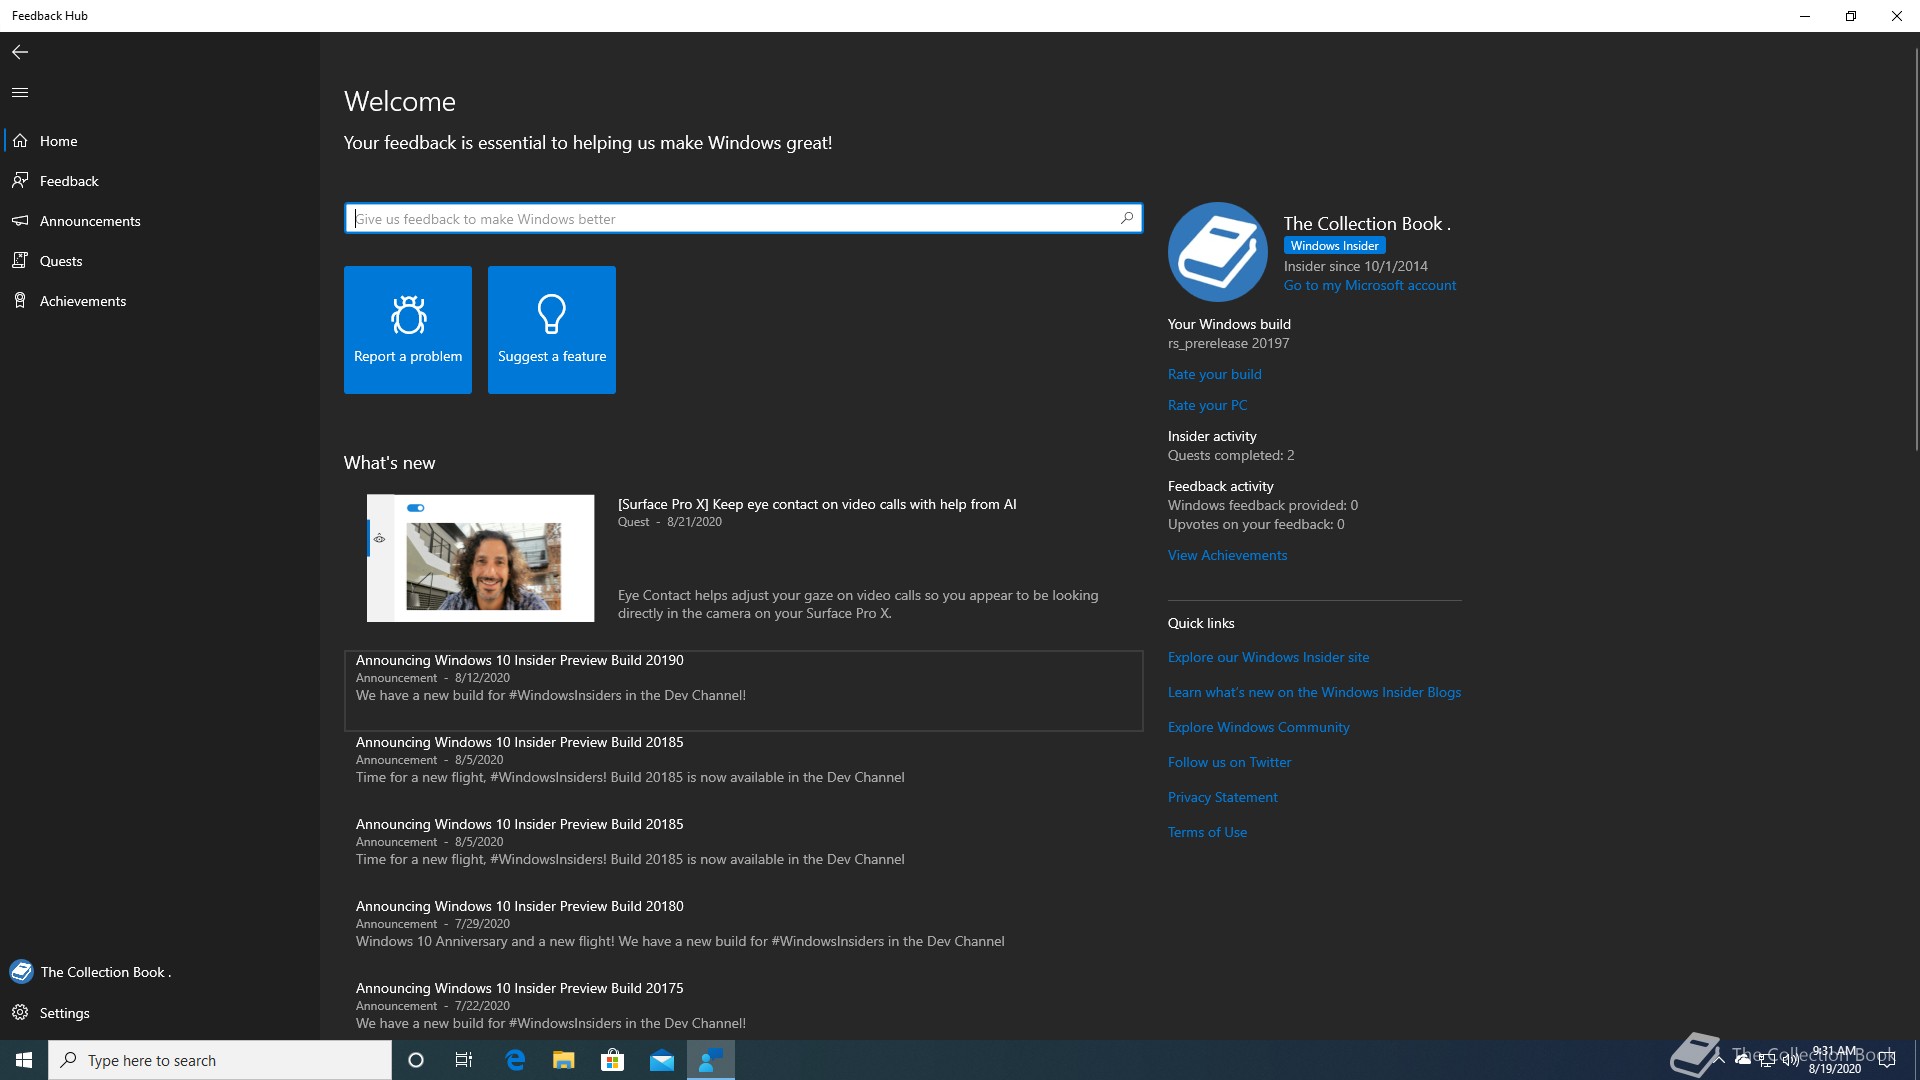Click Feedback Hub icon in taskbar
Image resolution: width=1920 pixels, height=1080 pixels.
point(711,1060)
